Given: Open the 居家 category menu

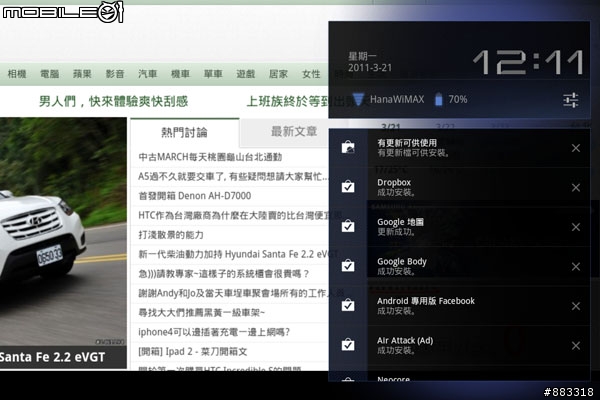Looking at the screenshot, I should coord(278,74).
